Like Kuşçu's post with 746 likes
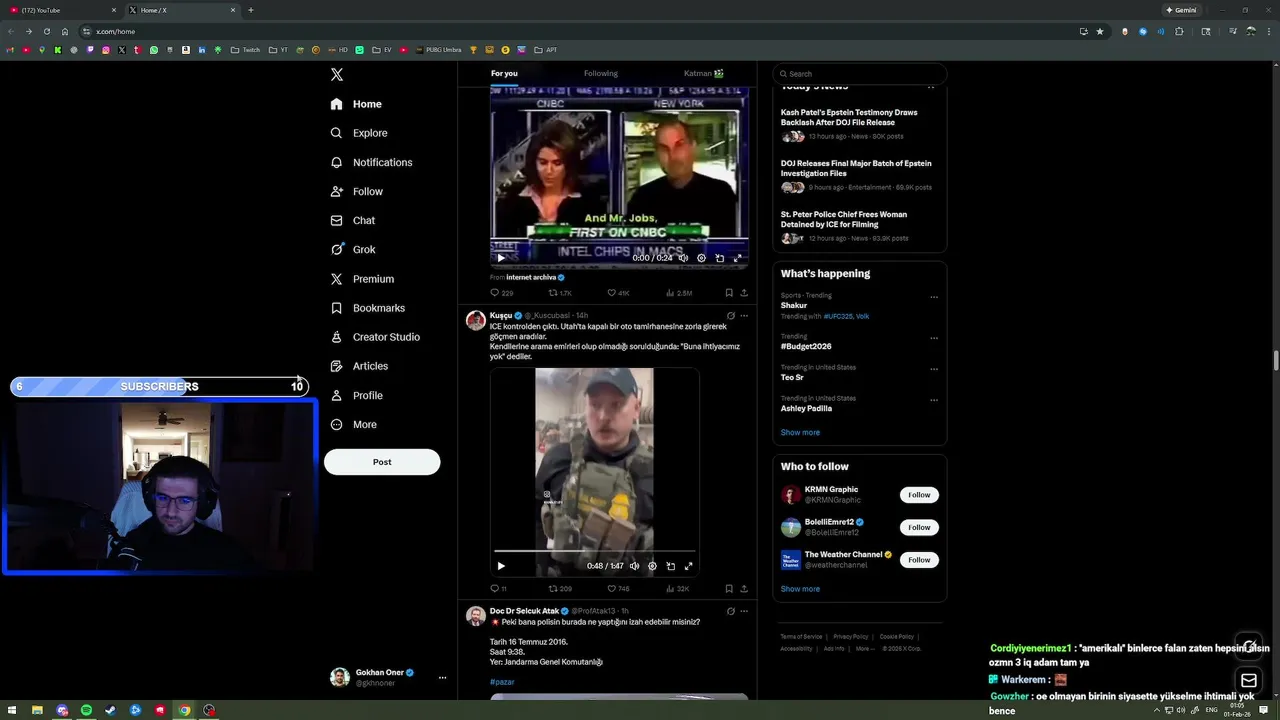This screenshot has height=720, width=1280. point(618,589)
